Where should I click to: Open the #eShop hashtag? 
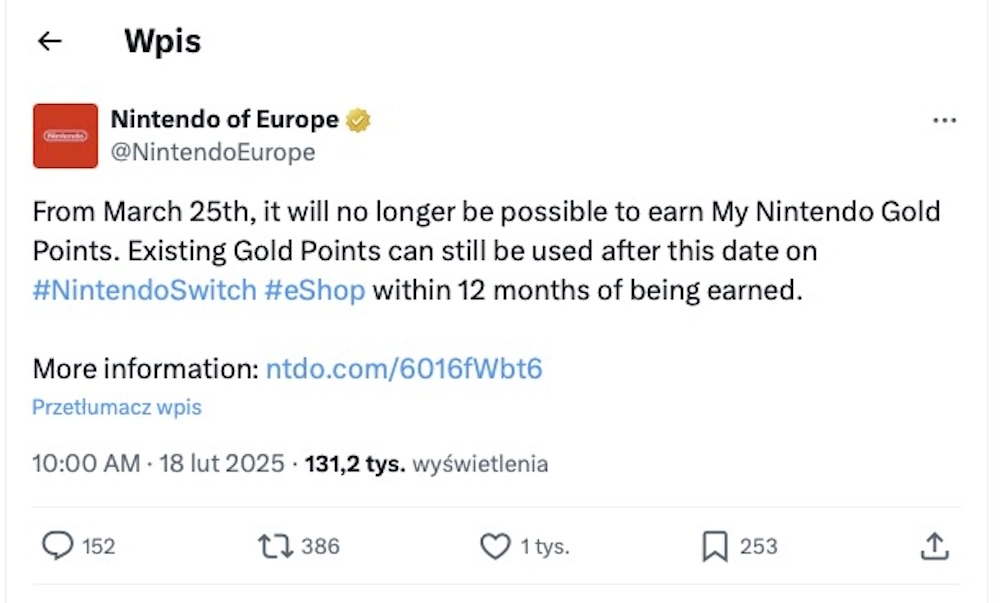click(315, 290)
